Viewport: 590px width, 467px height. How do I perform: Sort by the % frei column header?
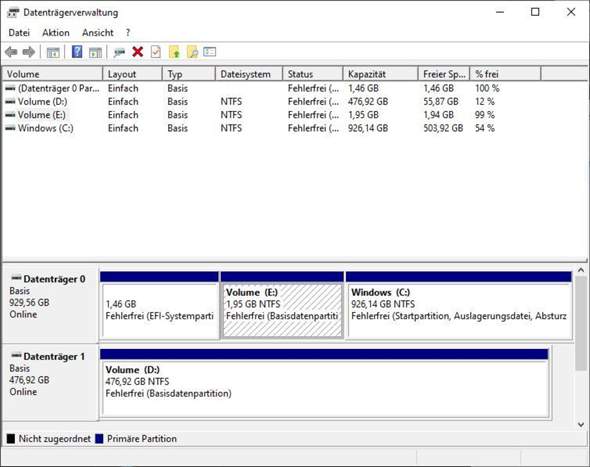[x=505, y=74]
